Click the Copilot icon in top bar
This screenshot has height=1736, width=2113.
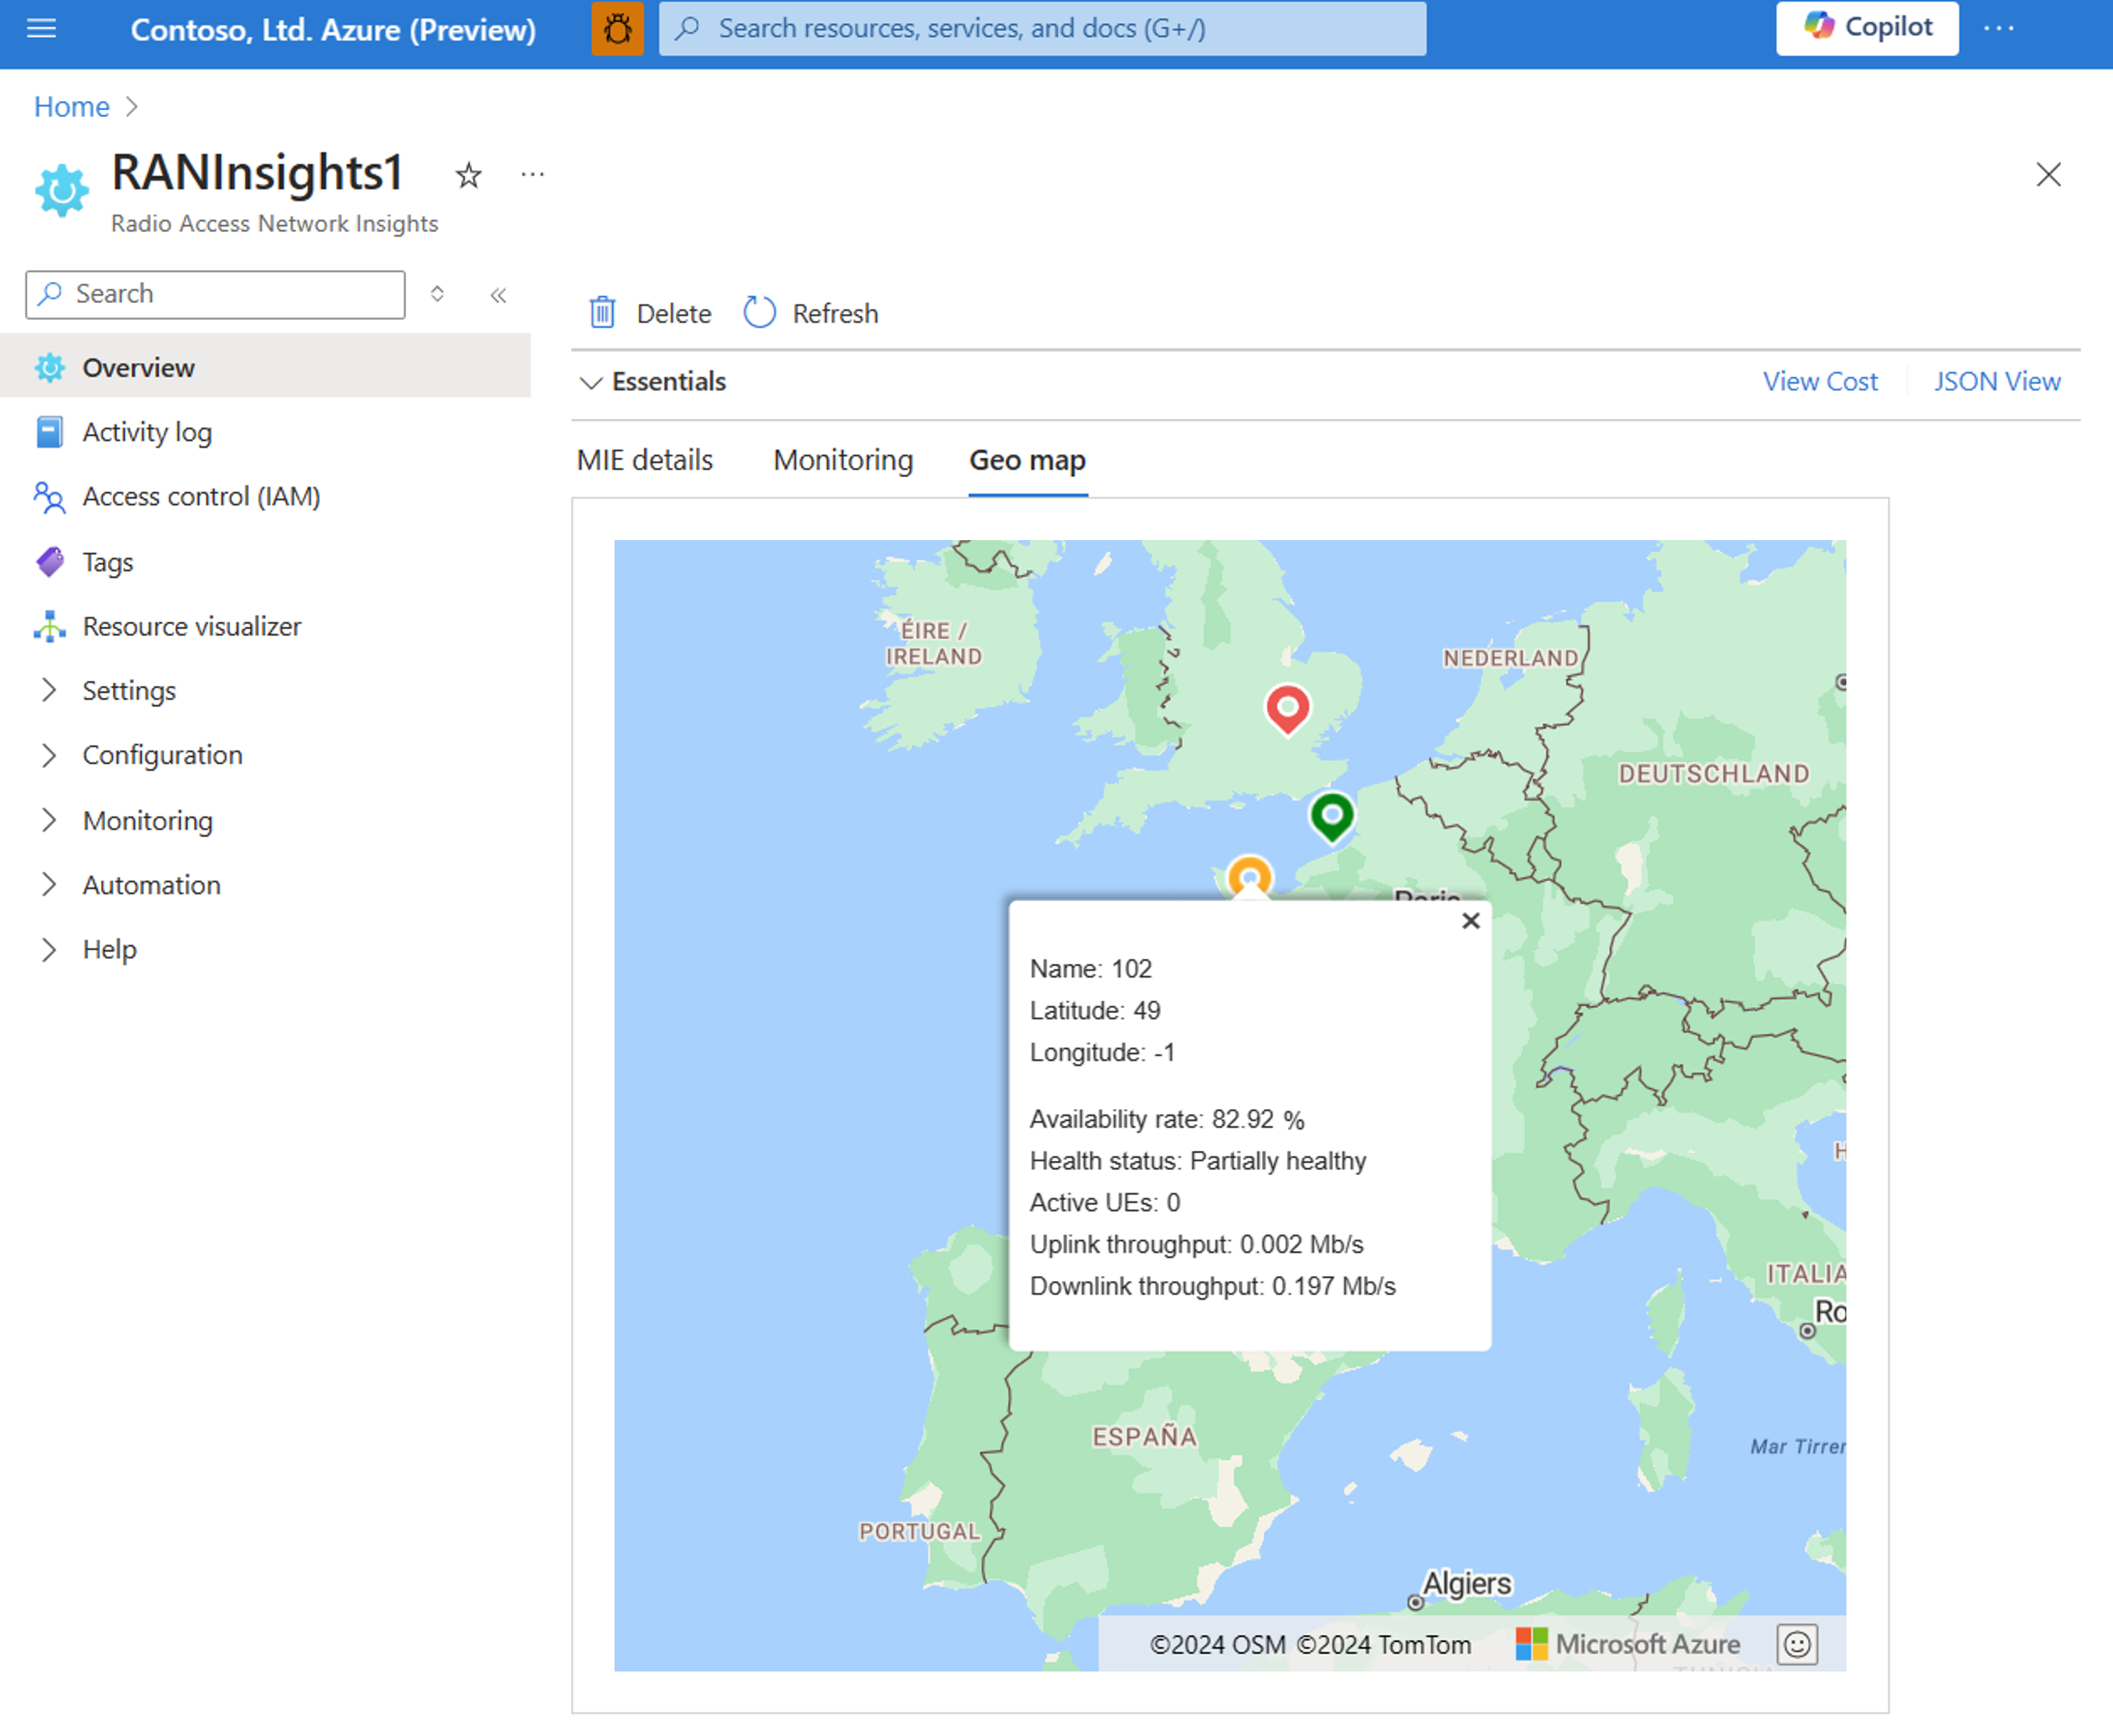(1827, 27)
